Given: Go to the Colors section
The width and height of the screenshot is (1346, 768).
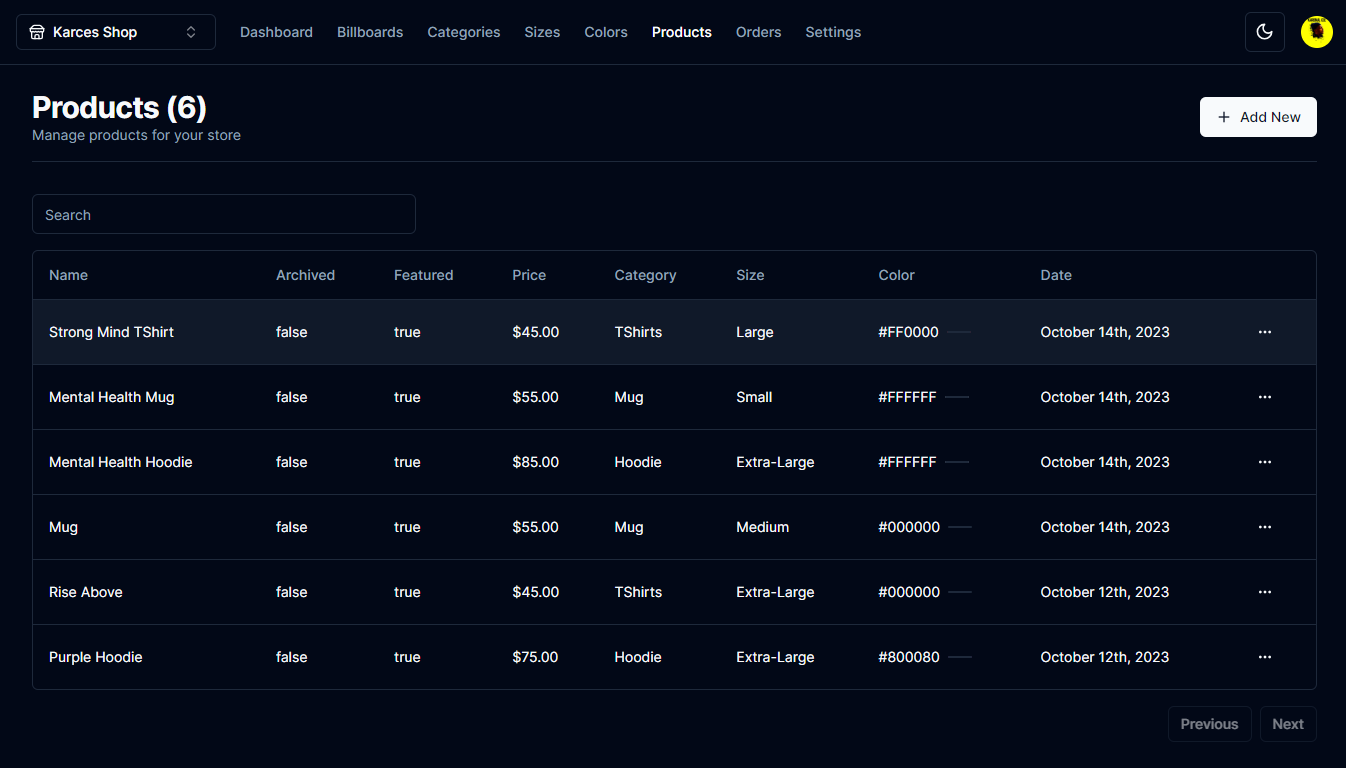Looking at the screenshot, I should click(x=605, y=31).
